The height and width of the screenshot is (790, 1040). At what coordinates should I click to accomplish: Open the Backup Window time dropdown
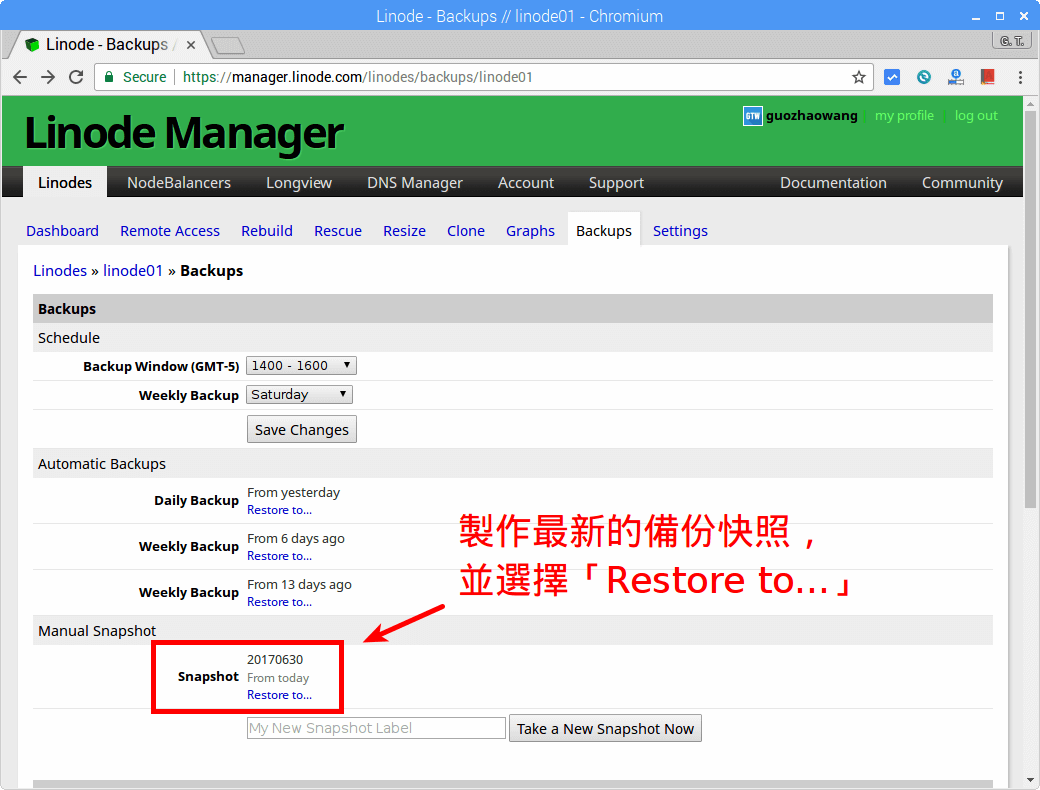point(301,366)
